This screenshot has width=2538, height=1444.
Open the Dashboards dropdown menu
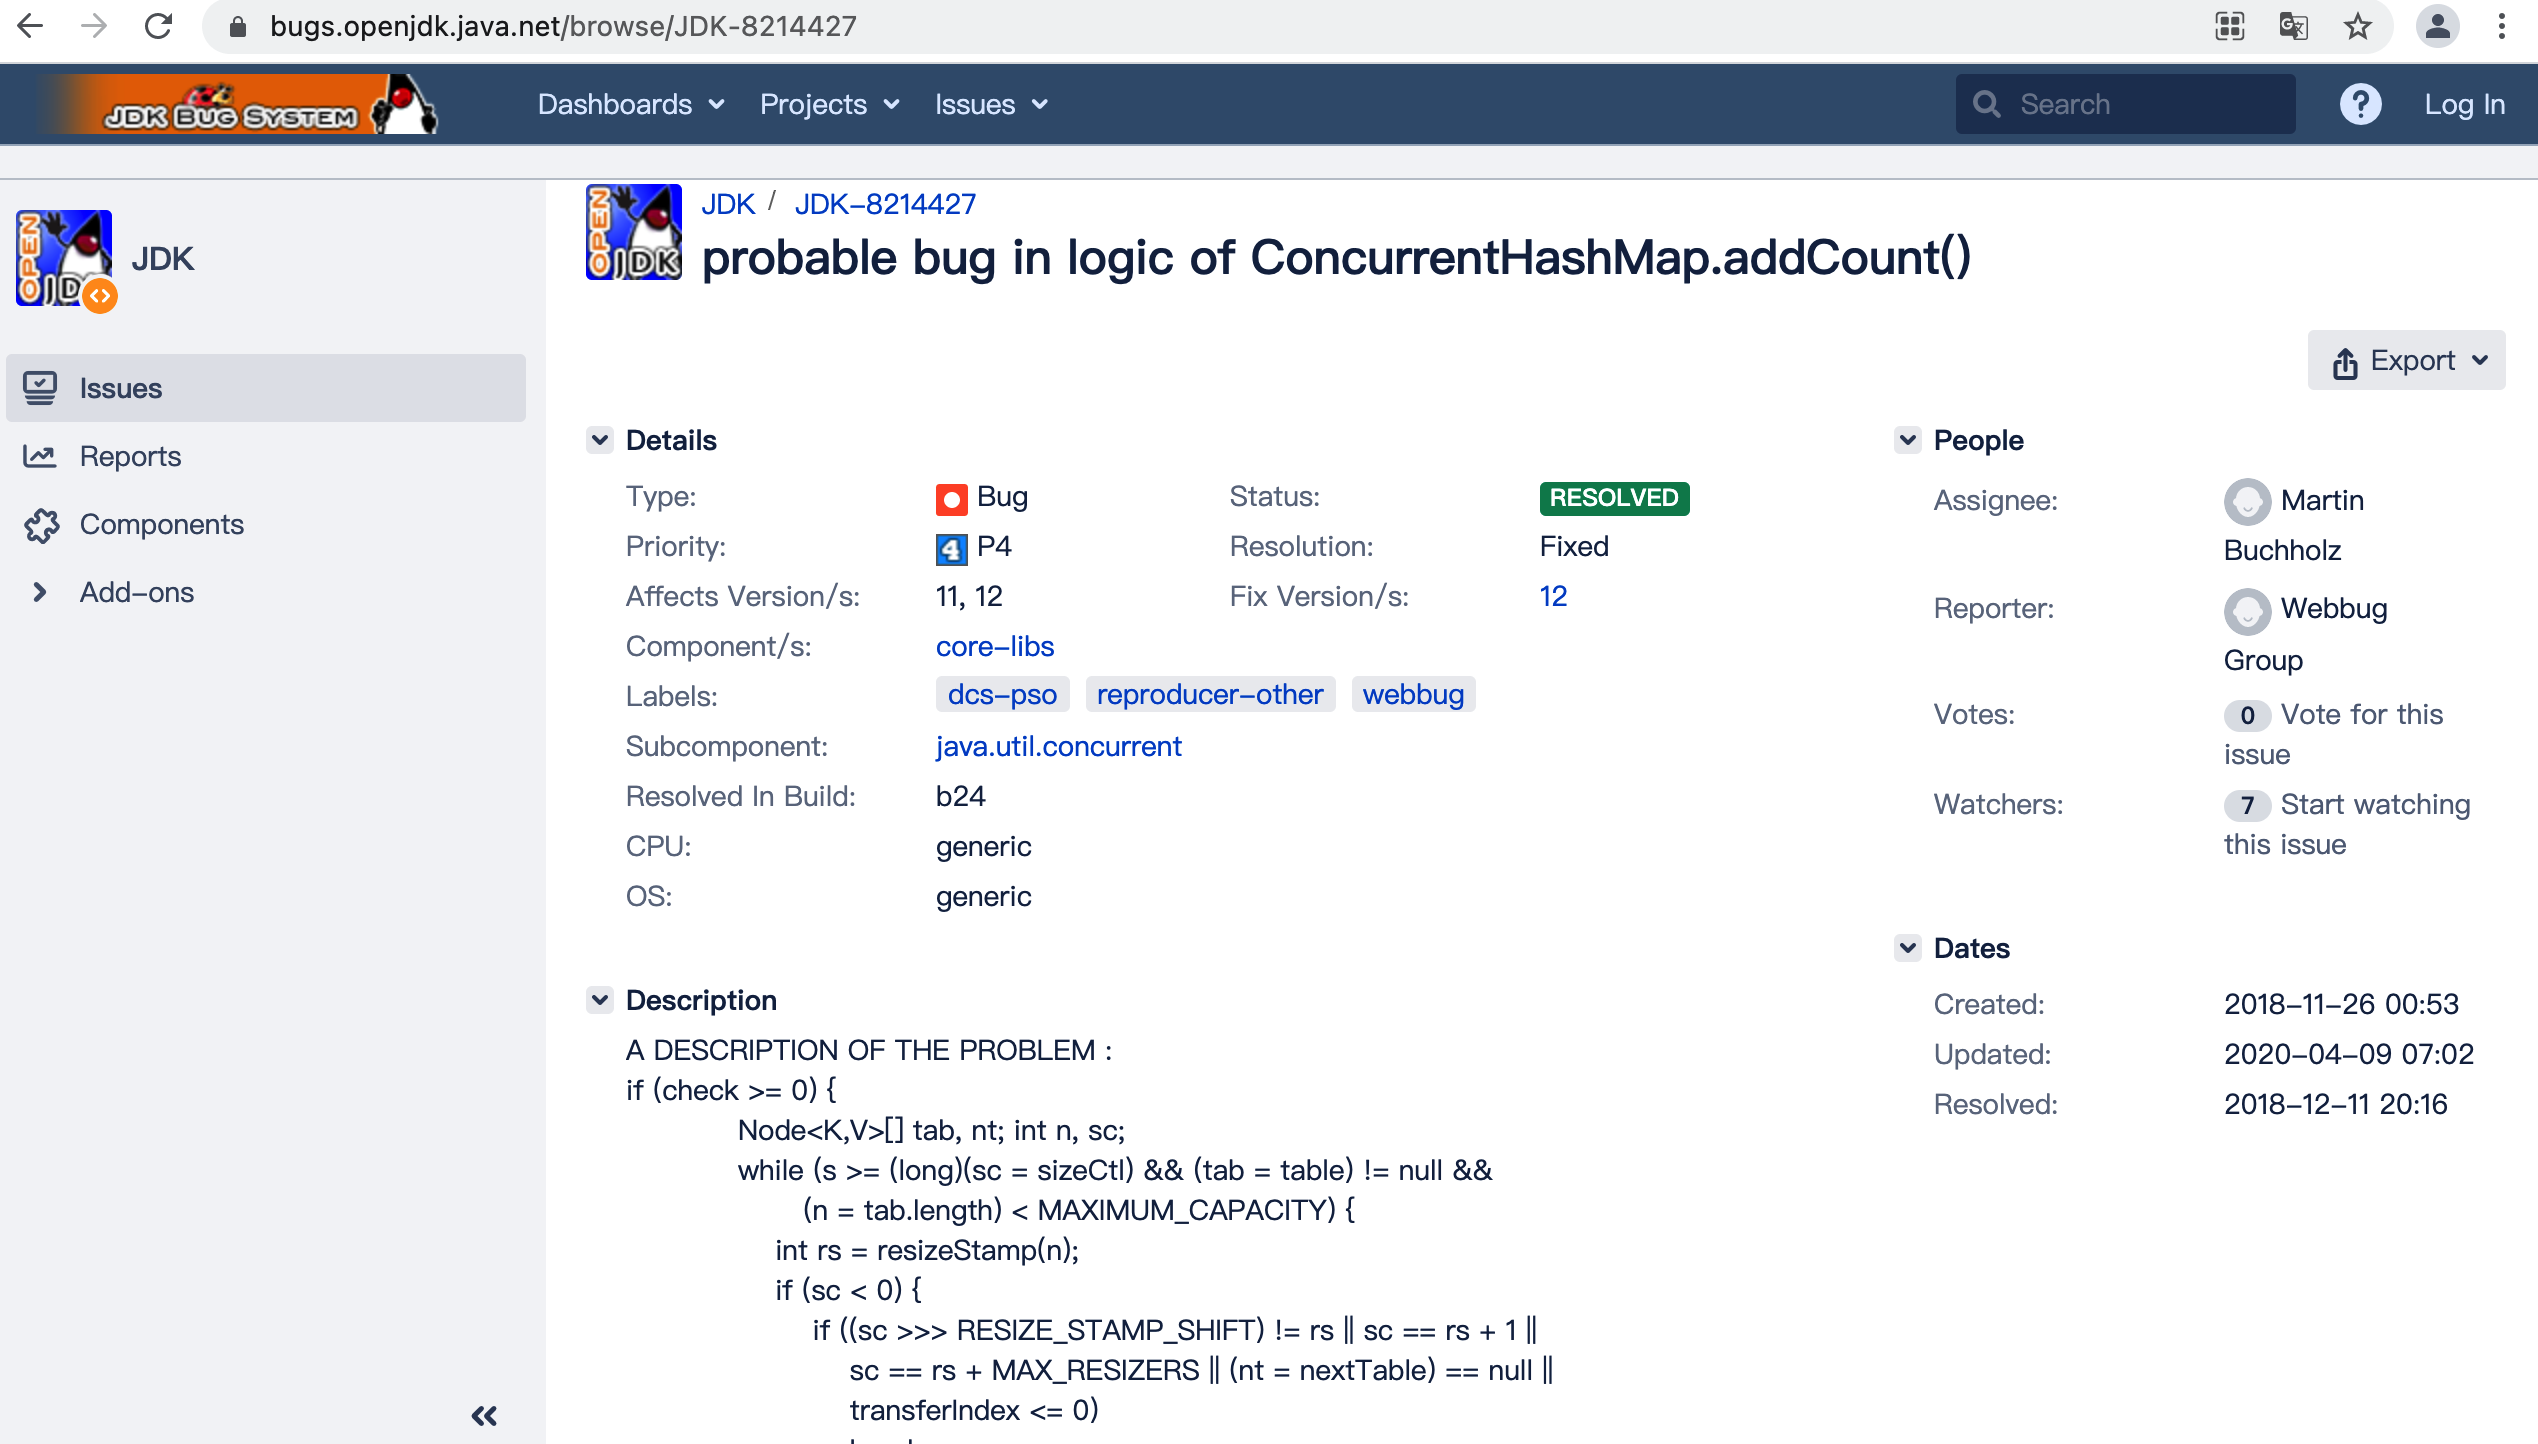click(x=629, y=105)
